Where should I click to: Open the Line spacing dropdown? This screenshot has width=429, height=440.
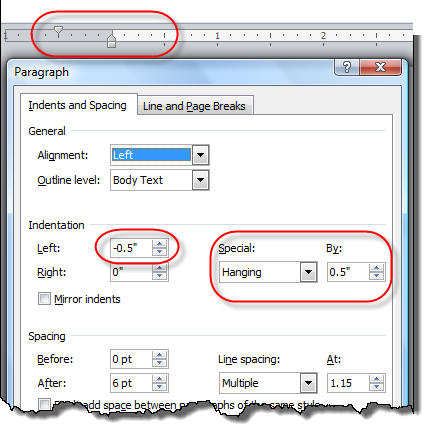(x=308, y=383)
